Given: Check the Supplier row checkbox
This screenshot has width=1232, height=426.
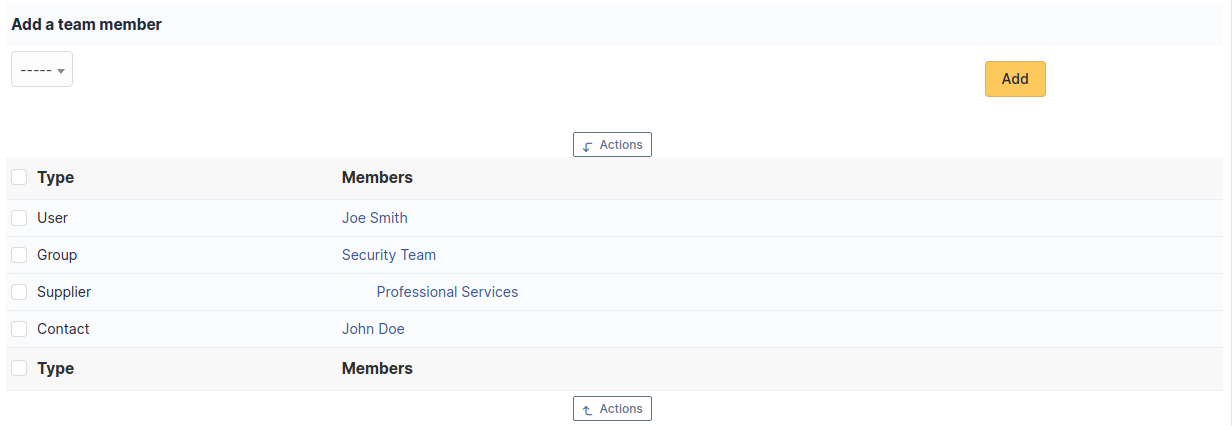Looking at the screenshot, I should (19, 292).
